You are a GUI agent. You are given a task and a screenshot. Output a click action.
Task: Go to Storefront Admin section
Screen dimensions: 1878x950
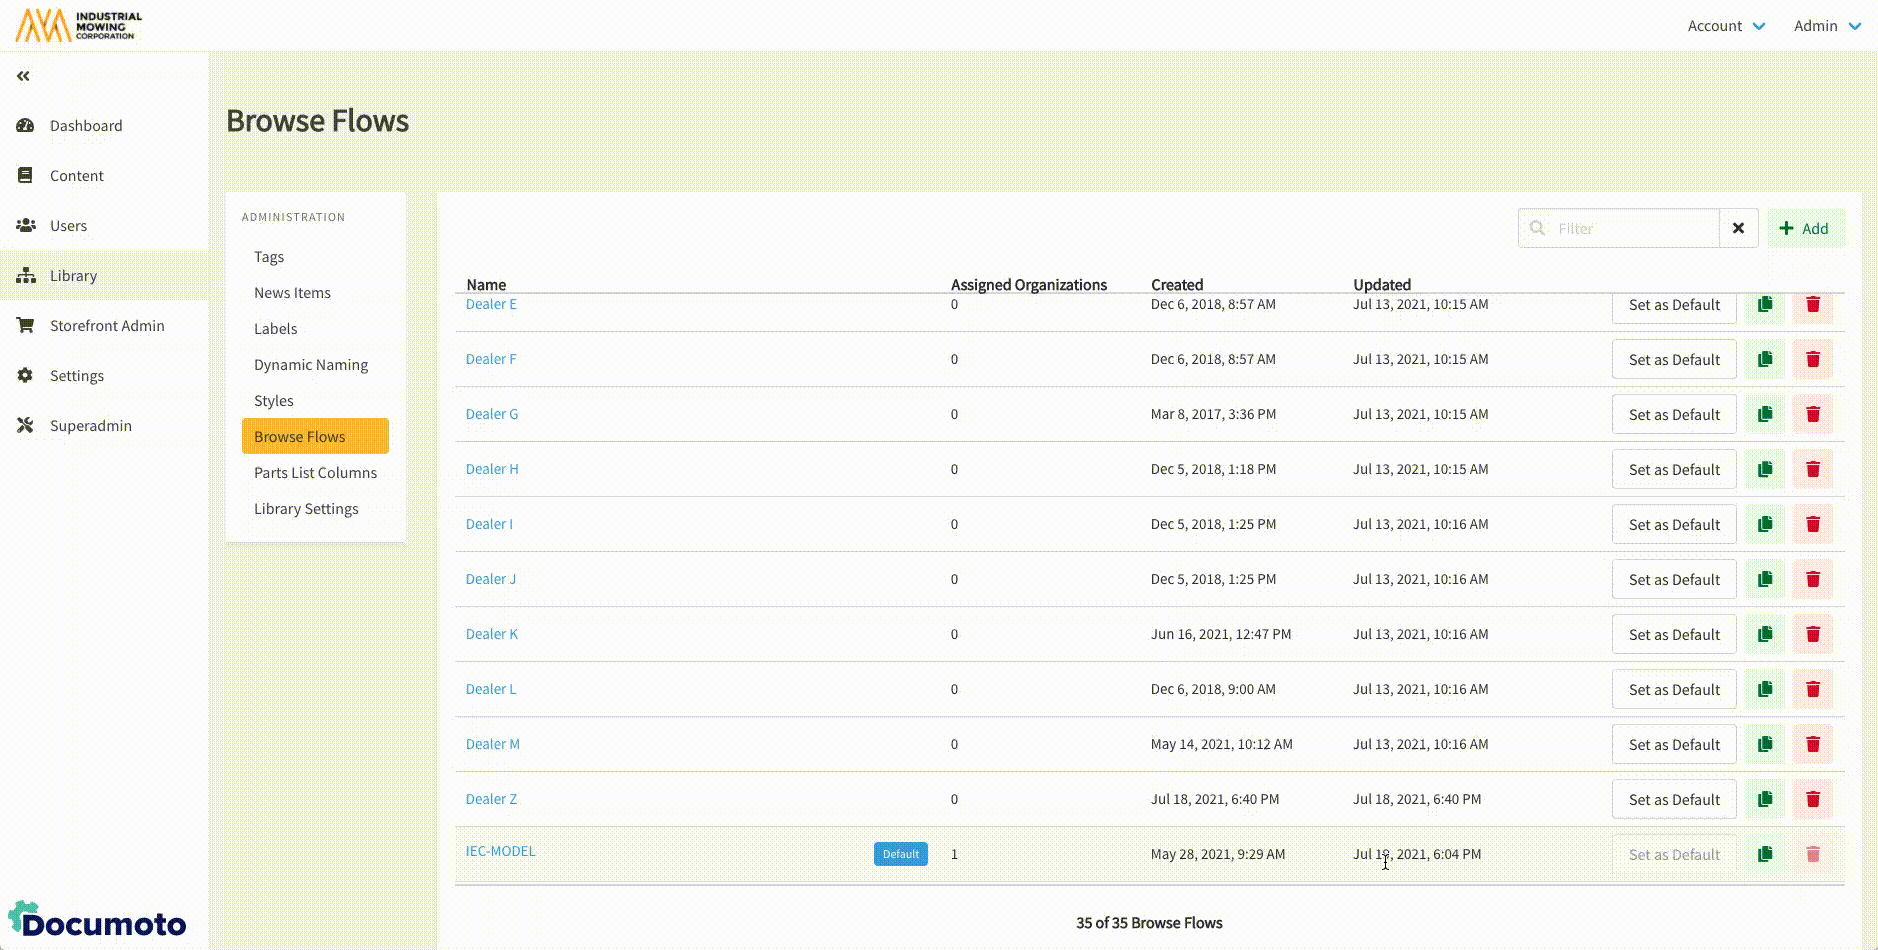107,326
